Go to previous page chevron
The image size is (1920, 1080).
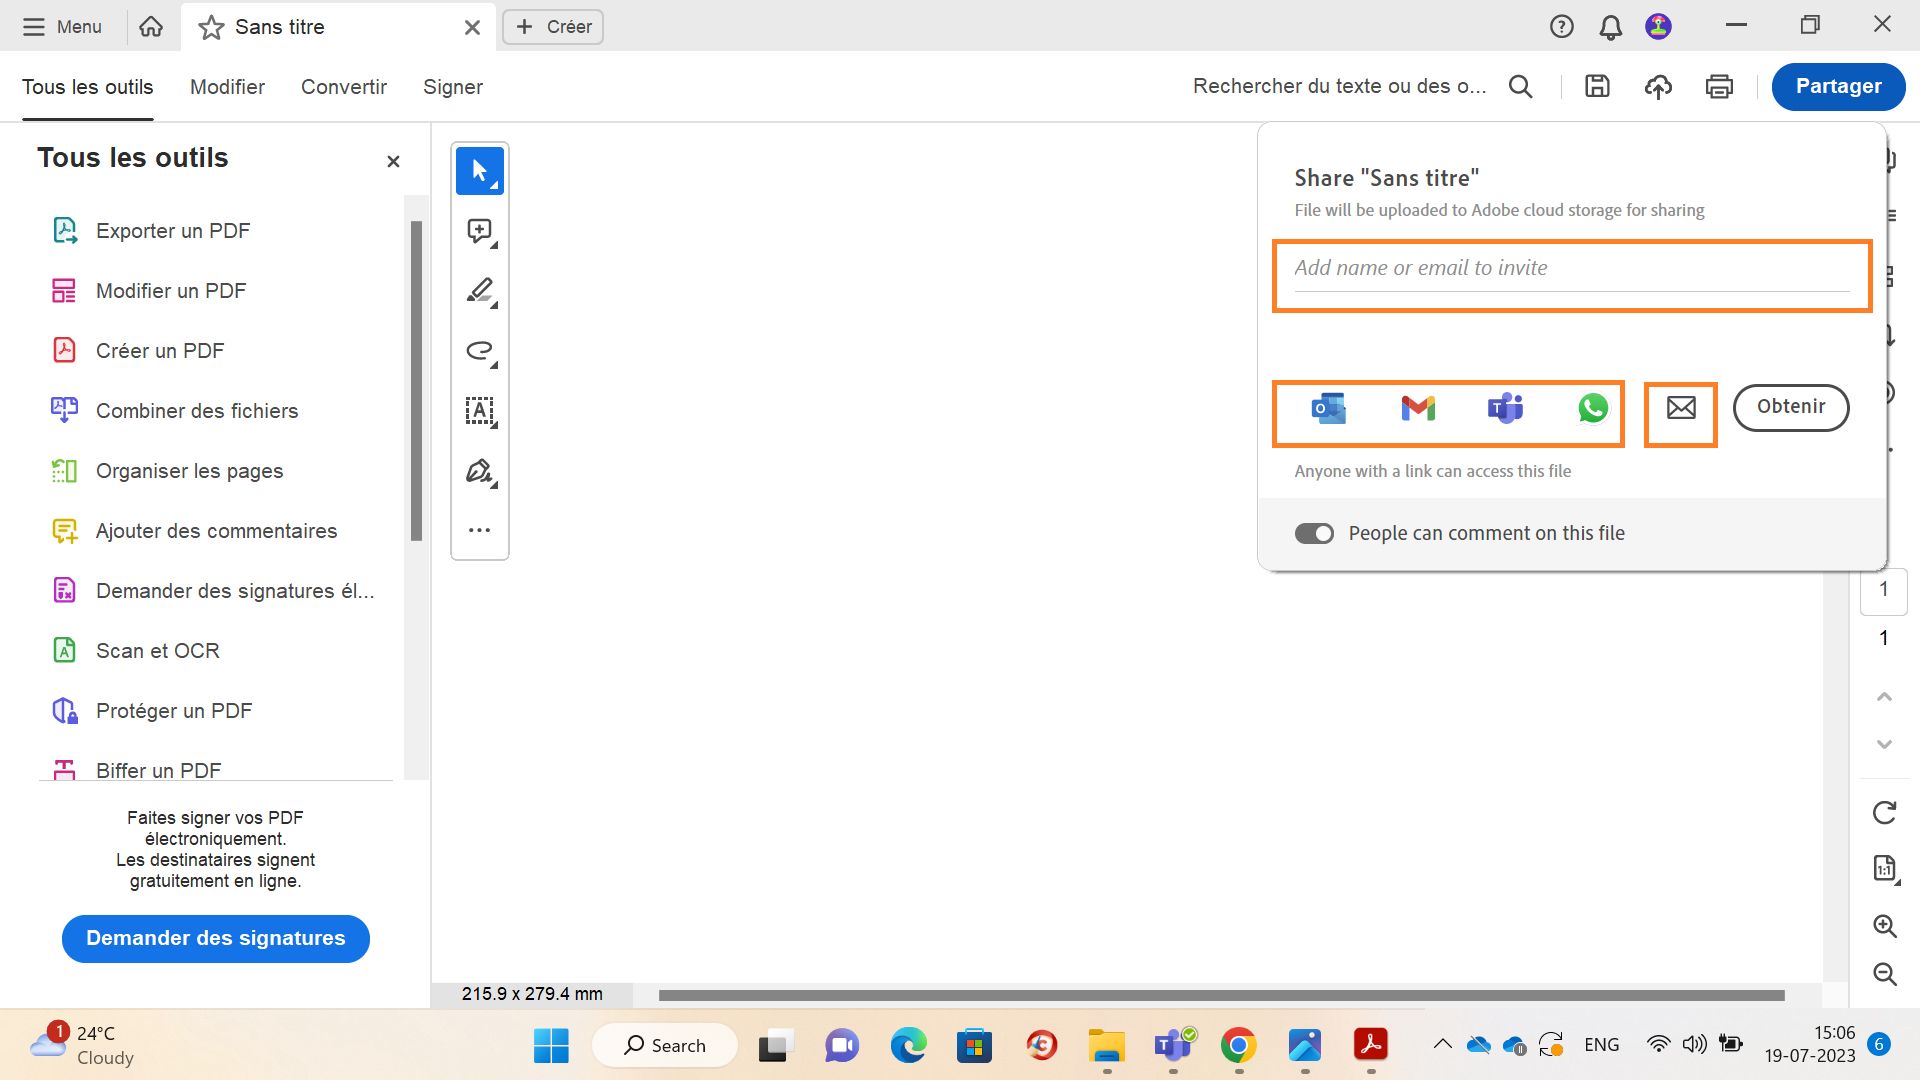pyautogui.click(x=1884, y=697)
